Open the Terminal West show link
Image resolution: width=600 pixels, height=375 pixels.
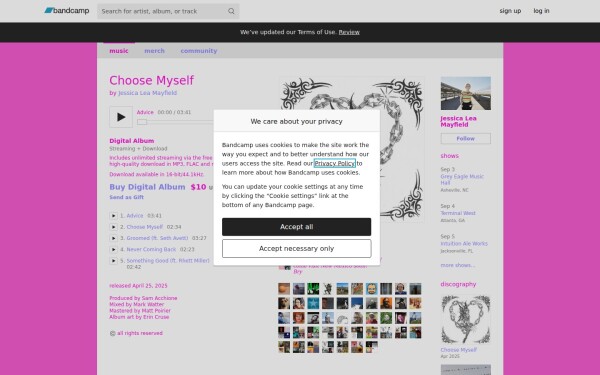coord(458,213)
